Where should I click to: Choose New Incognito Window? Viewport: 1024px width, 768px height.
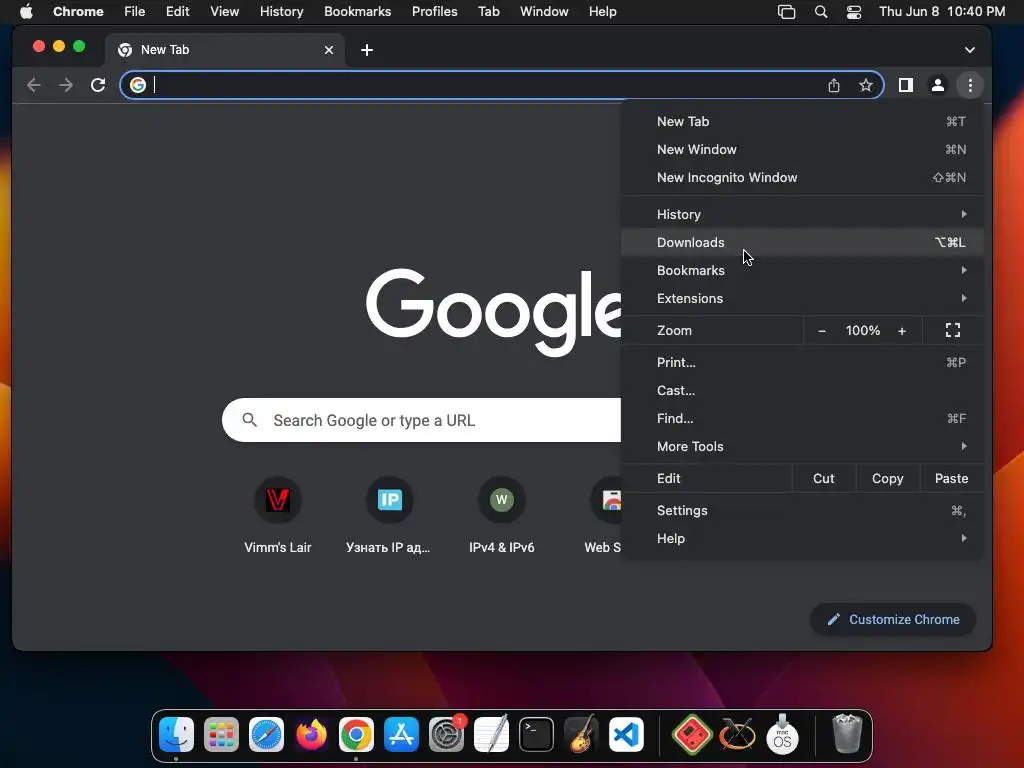point(802,178)
